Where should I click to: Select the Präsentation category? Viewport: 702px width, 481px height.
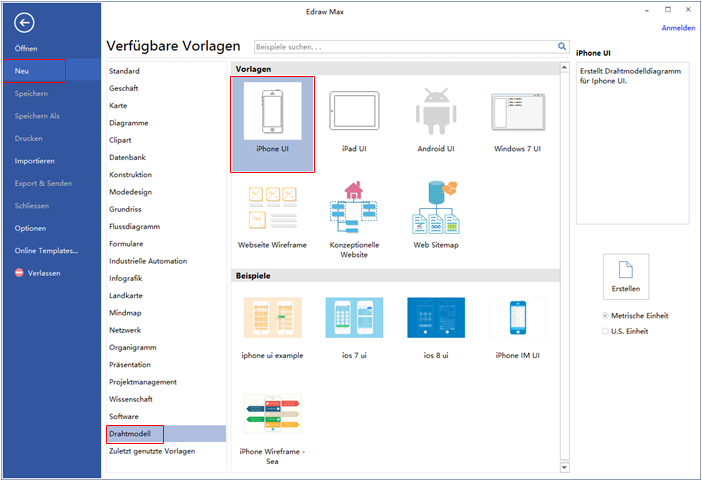pos(130,365)
